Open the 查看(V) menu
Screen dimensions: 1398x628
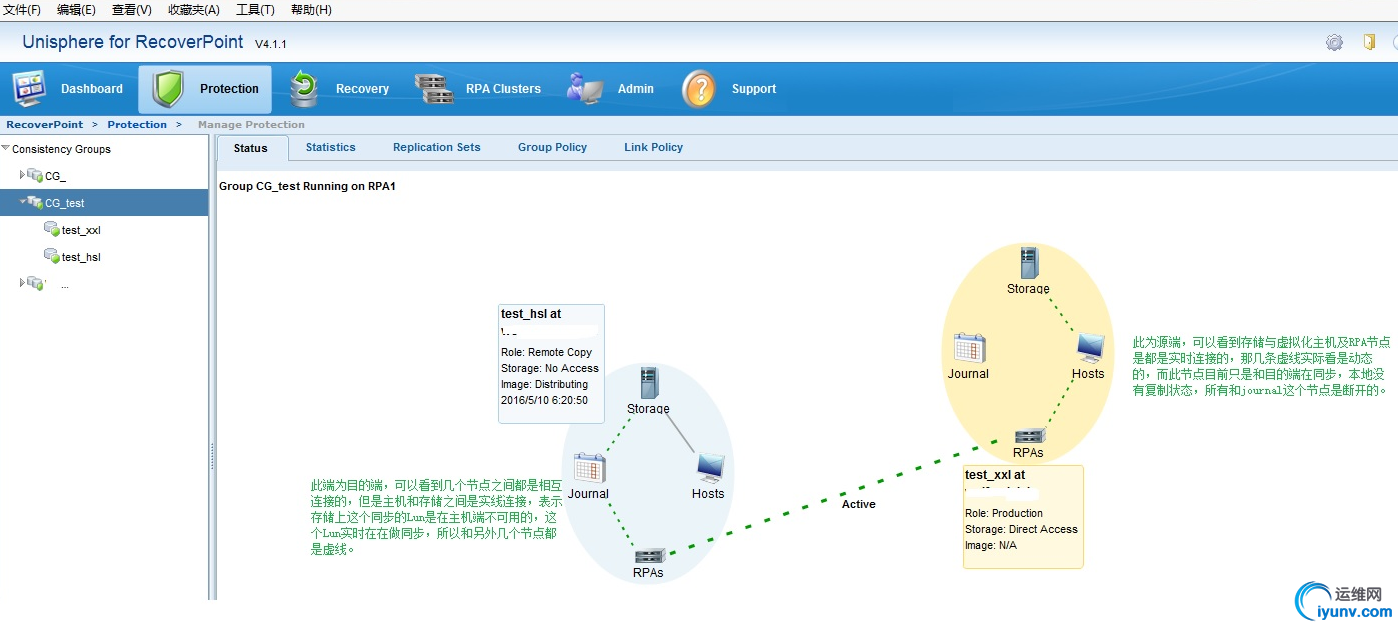[x=132, y=10]
